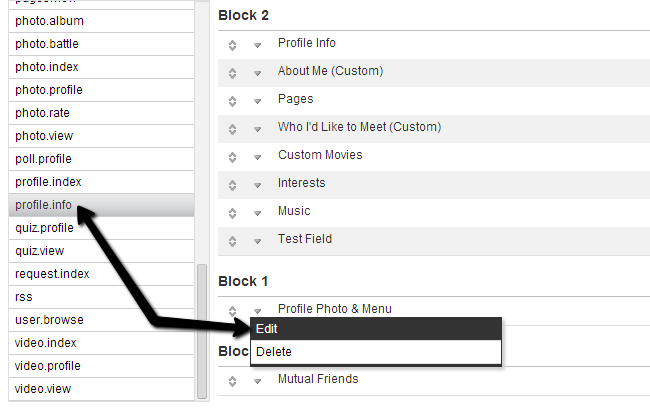Screen dimensions: 650x412
Task: Click the drag handle icon beside Profile Info
Action: coord(232,44)
